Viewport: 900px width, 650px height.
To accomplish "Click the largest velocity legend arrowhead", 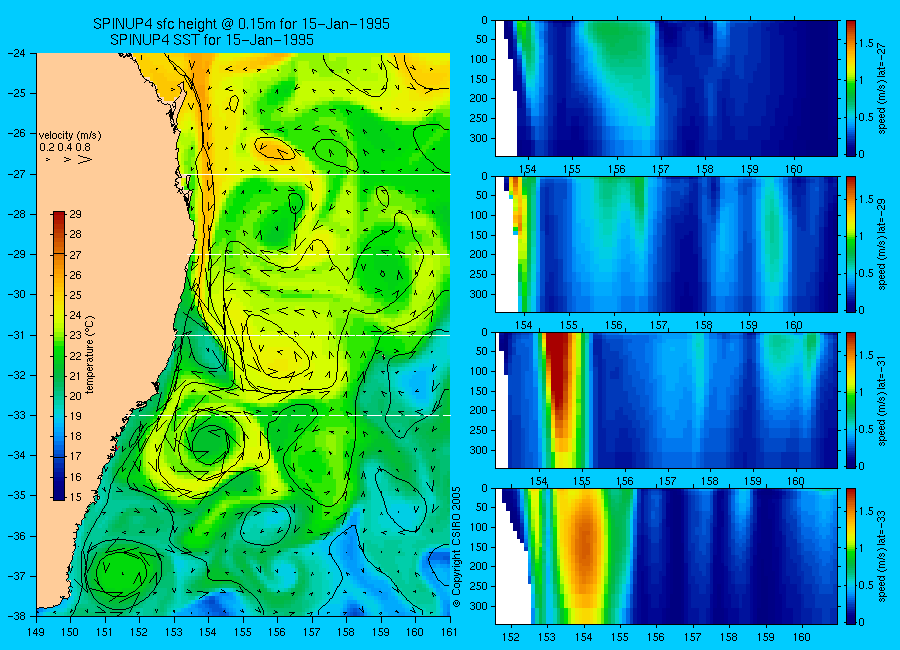I will [x=85, y=159].
